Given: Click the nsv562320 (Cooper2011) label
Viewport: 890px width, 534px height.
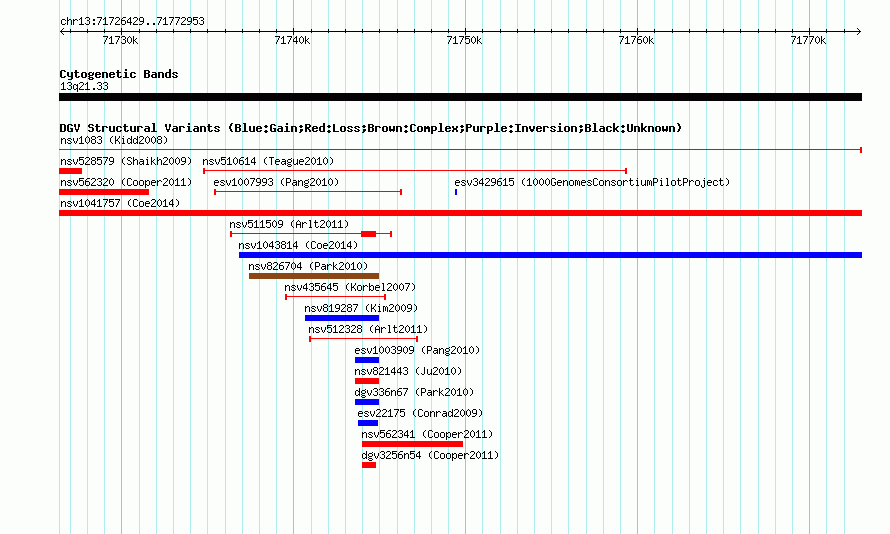Looking at the screenshot, I should click(126, 182).
